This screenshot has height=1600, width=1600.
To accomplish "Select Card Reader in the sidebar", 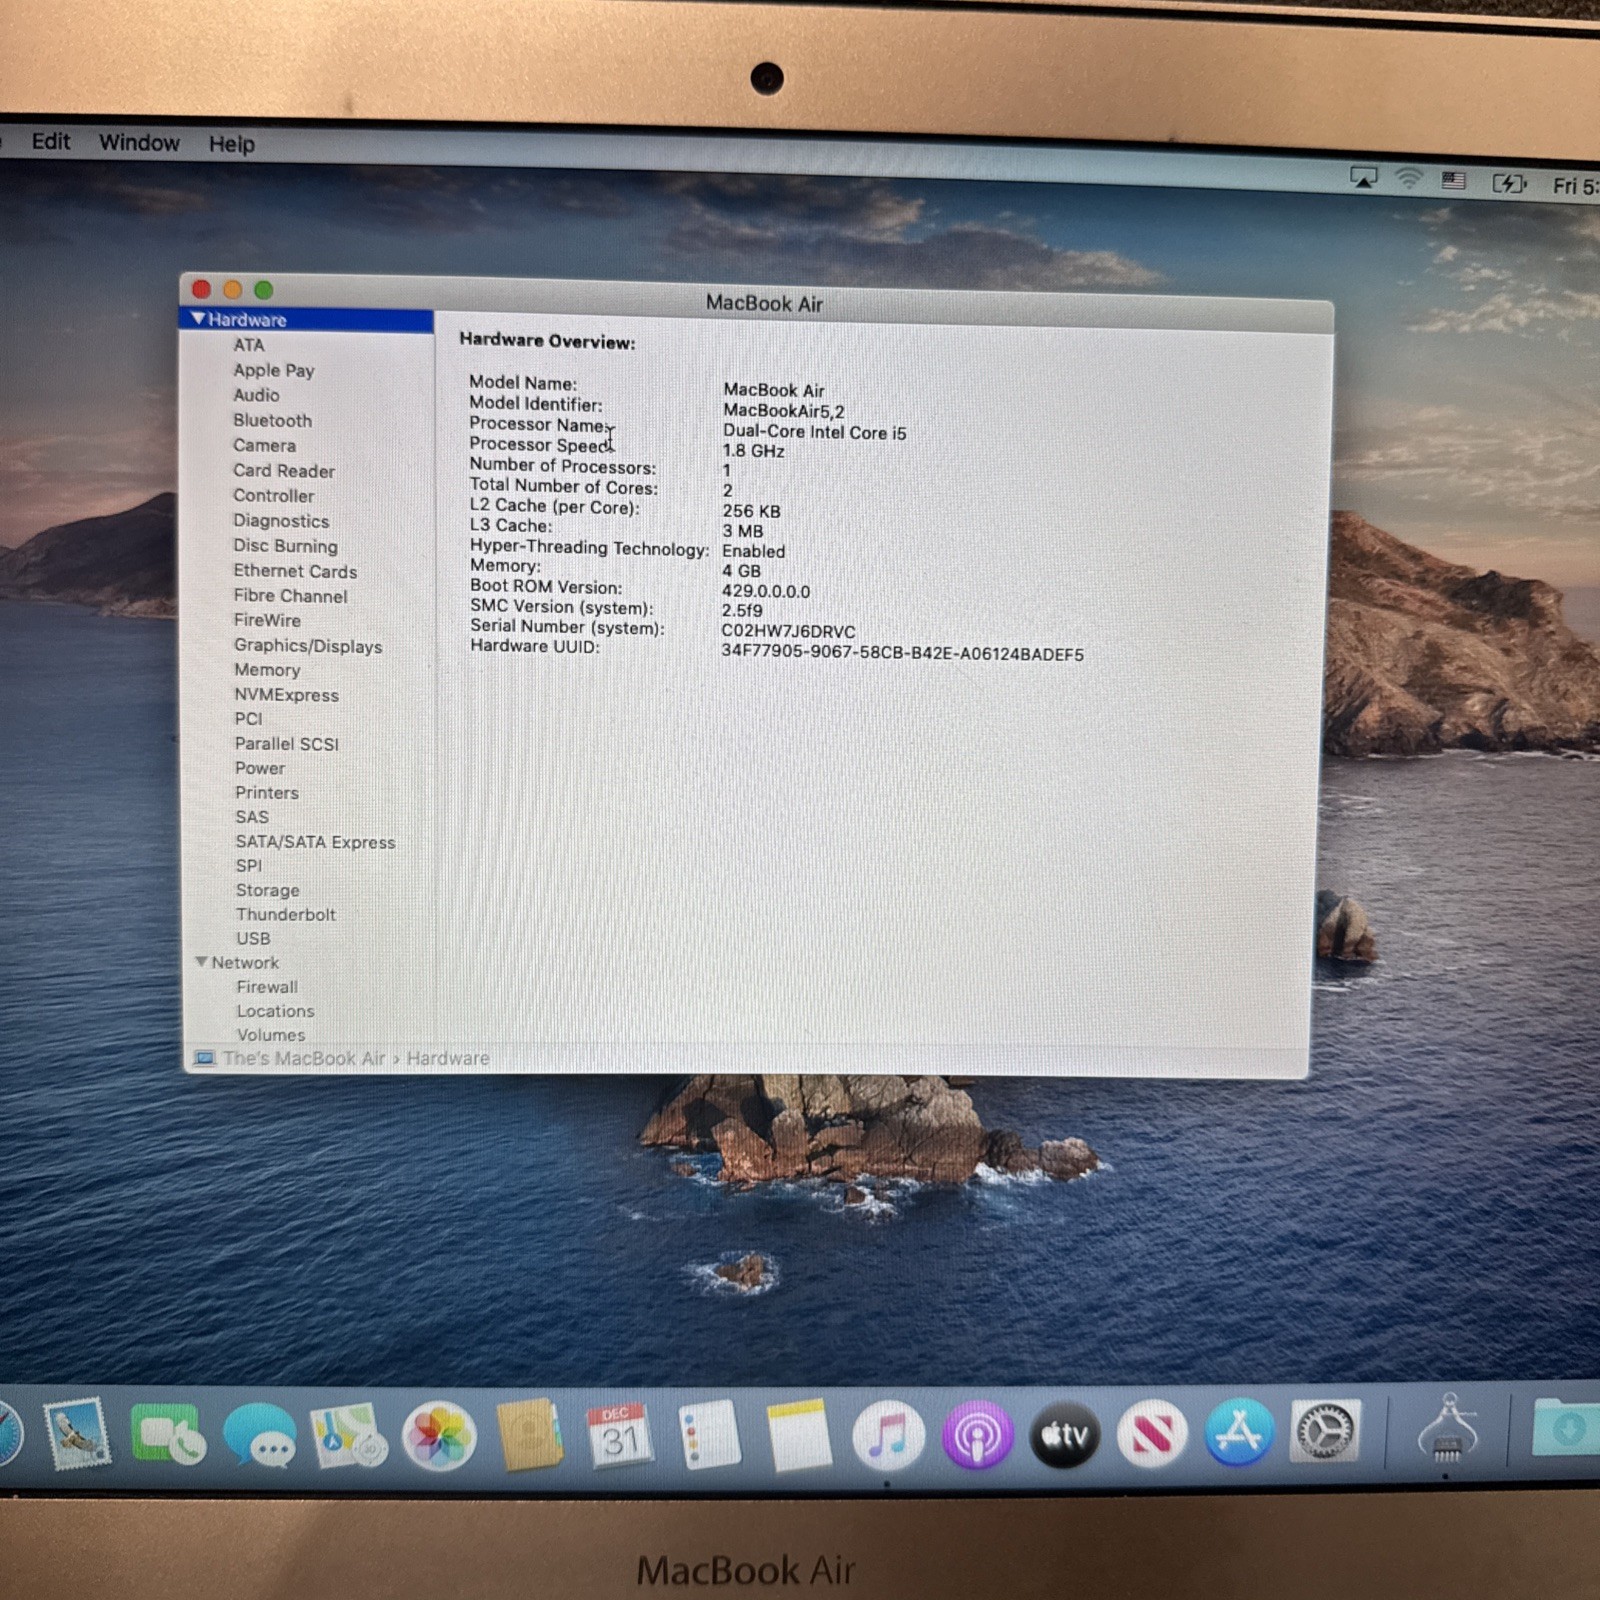I will point(284,470).
